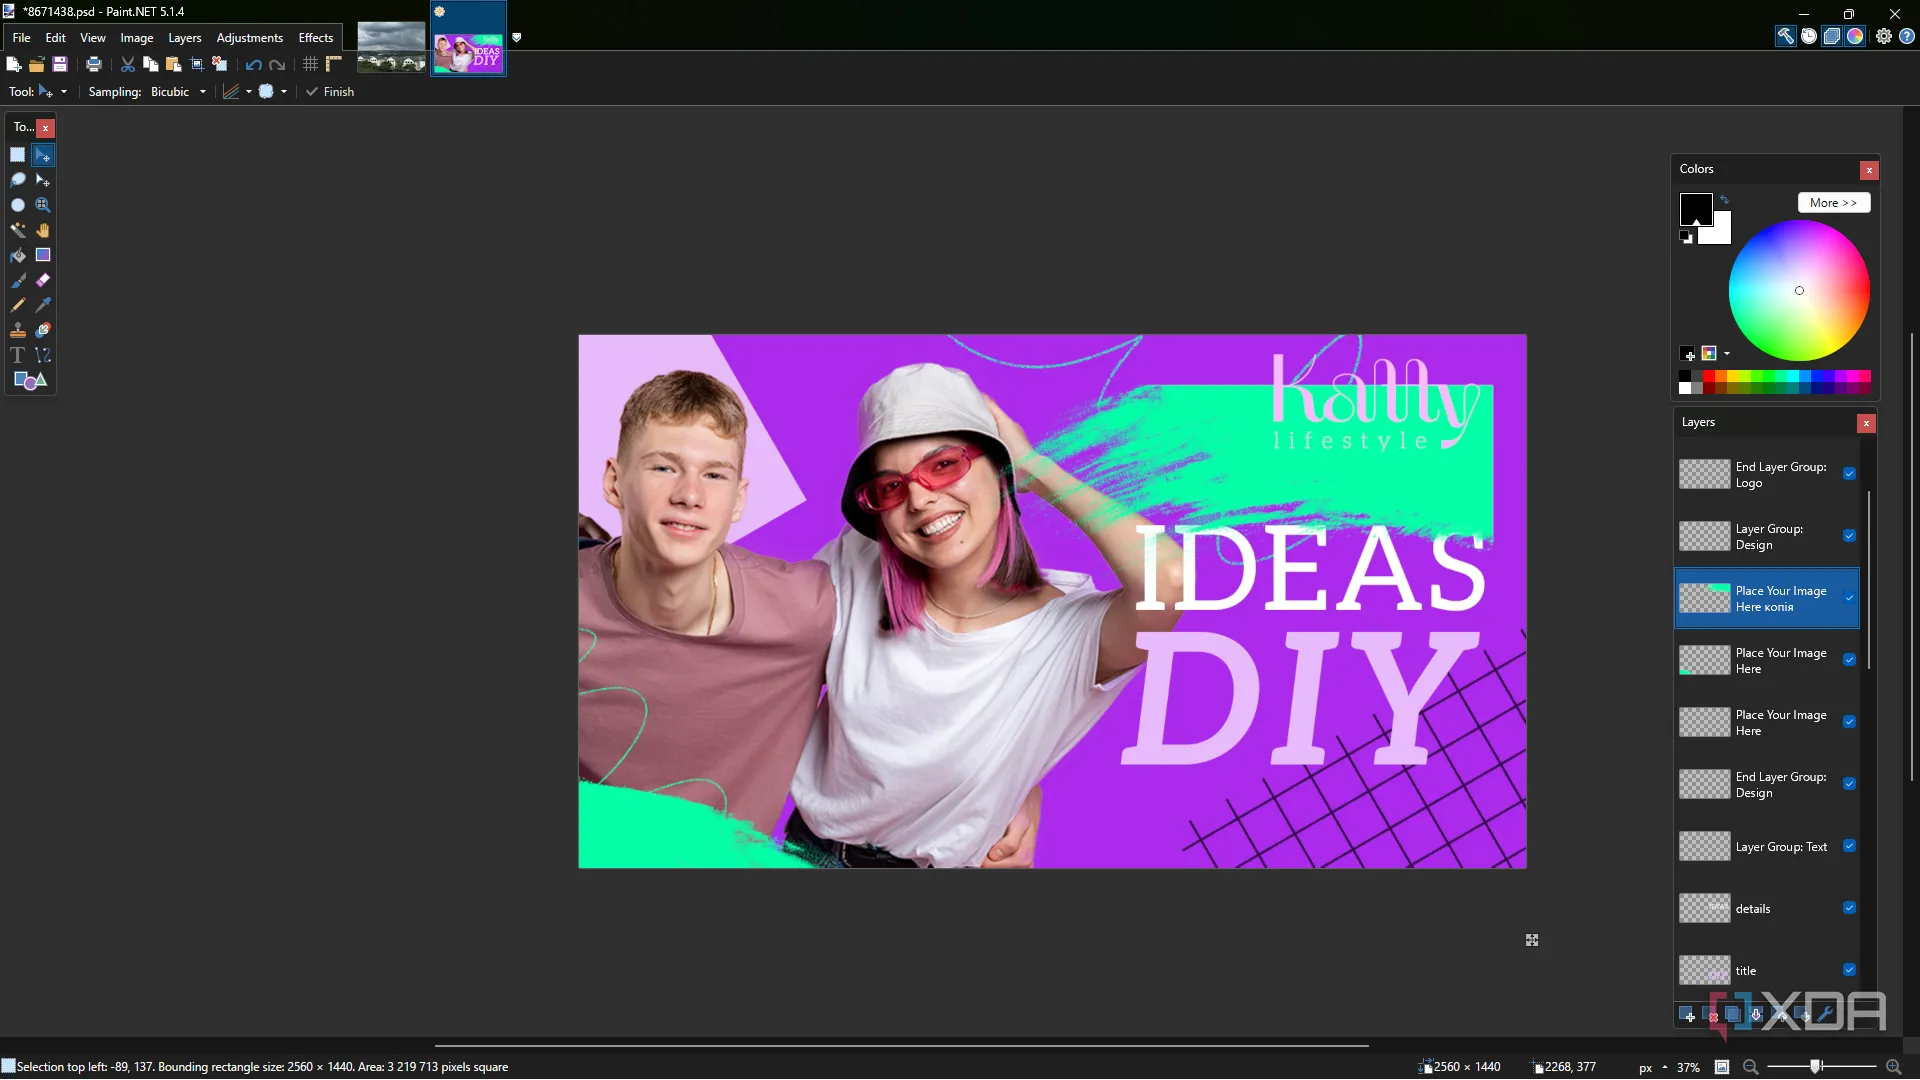Viewport: 1920px width, 1080px height.
Task: Open the Adjustments menu
Action: pyautogui.click(x=249, y=38)
